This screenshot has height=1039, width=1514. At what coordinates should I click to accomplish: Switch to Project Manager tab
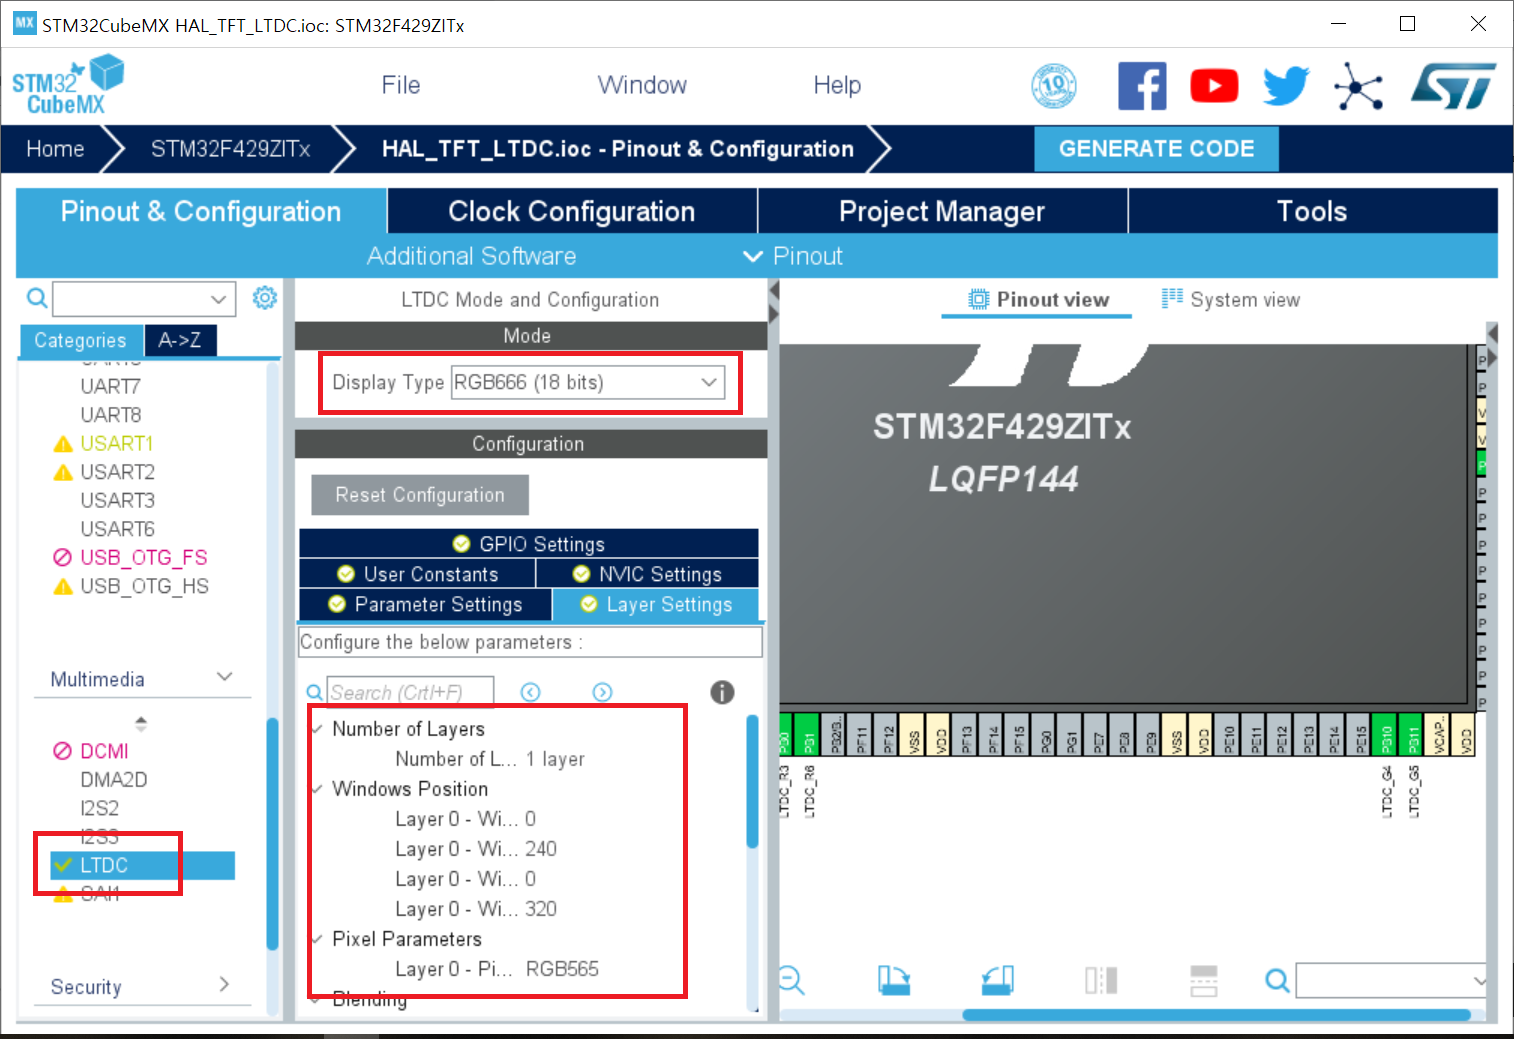coord(942,211)
